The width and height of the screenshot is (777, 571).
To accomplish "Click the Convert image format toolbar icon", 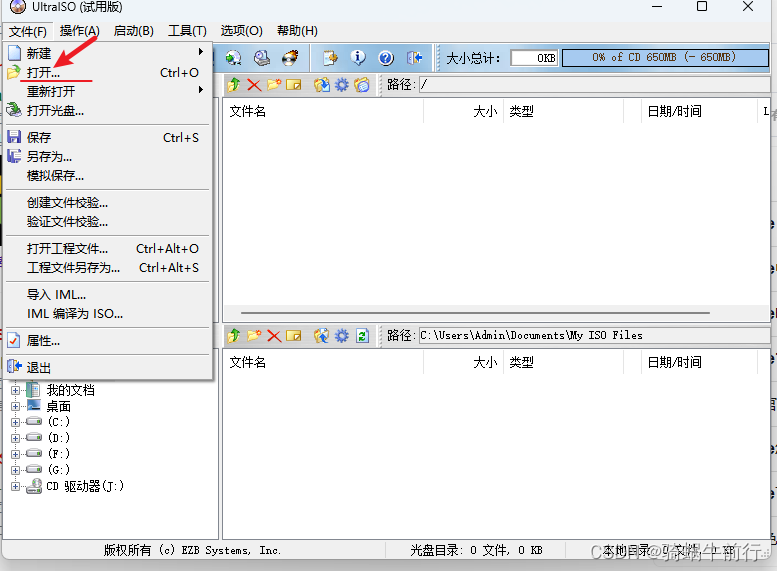I will [x=233, y=58].
